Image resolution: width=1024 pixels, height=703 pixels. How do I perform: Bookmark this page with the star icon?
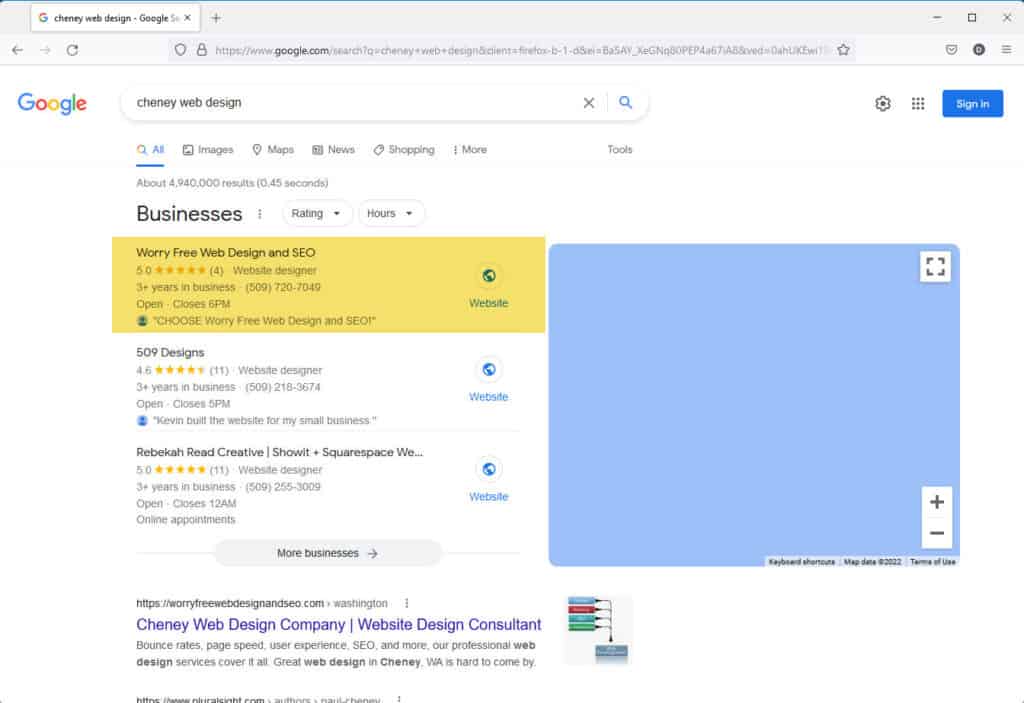click(x=843, y=50)
